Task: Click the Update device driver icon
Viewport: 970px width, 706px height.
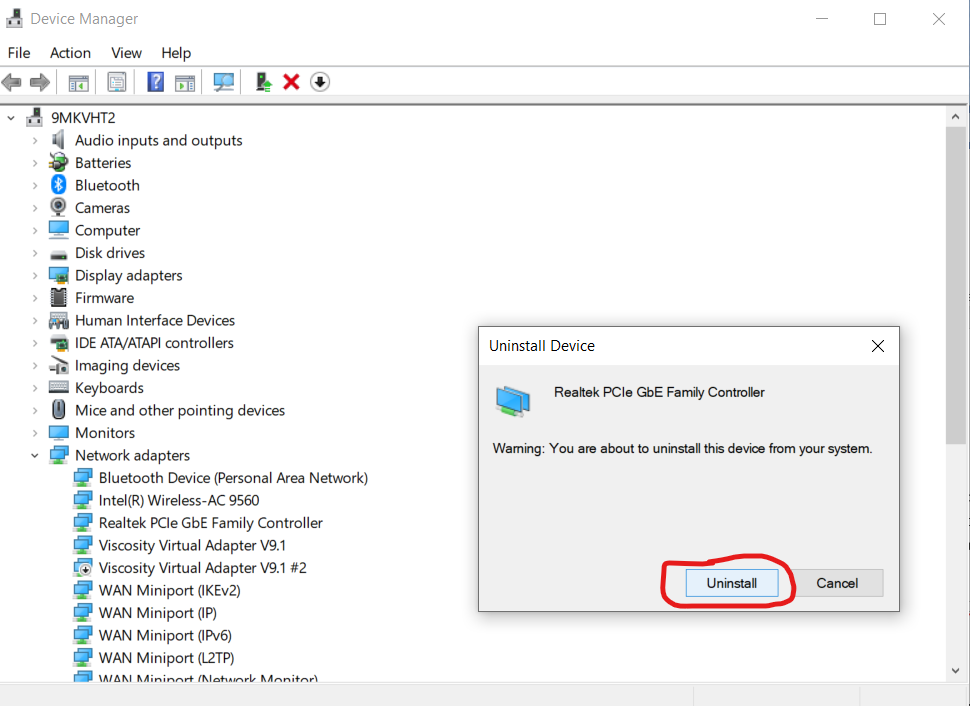Action: tap(264, 82)
